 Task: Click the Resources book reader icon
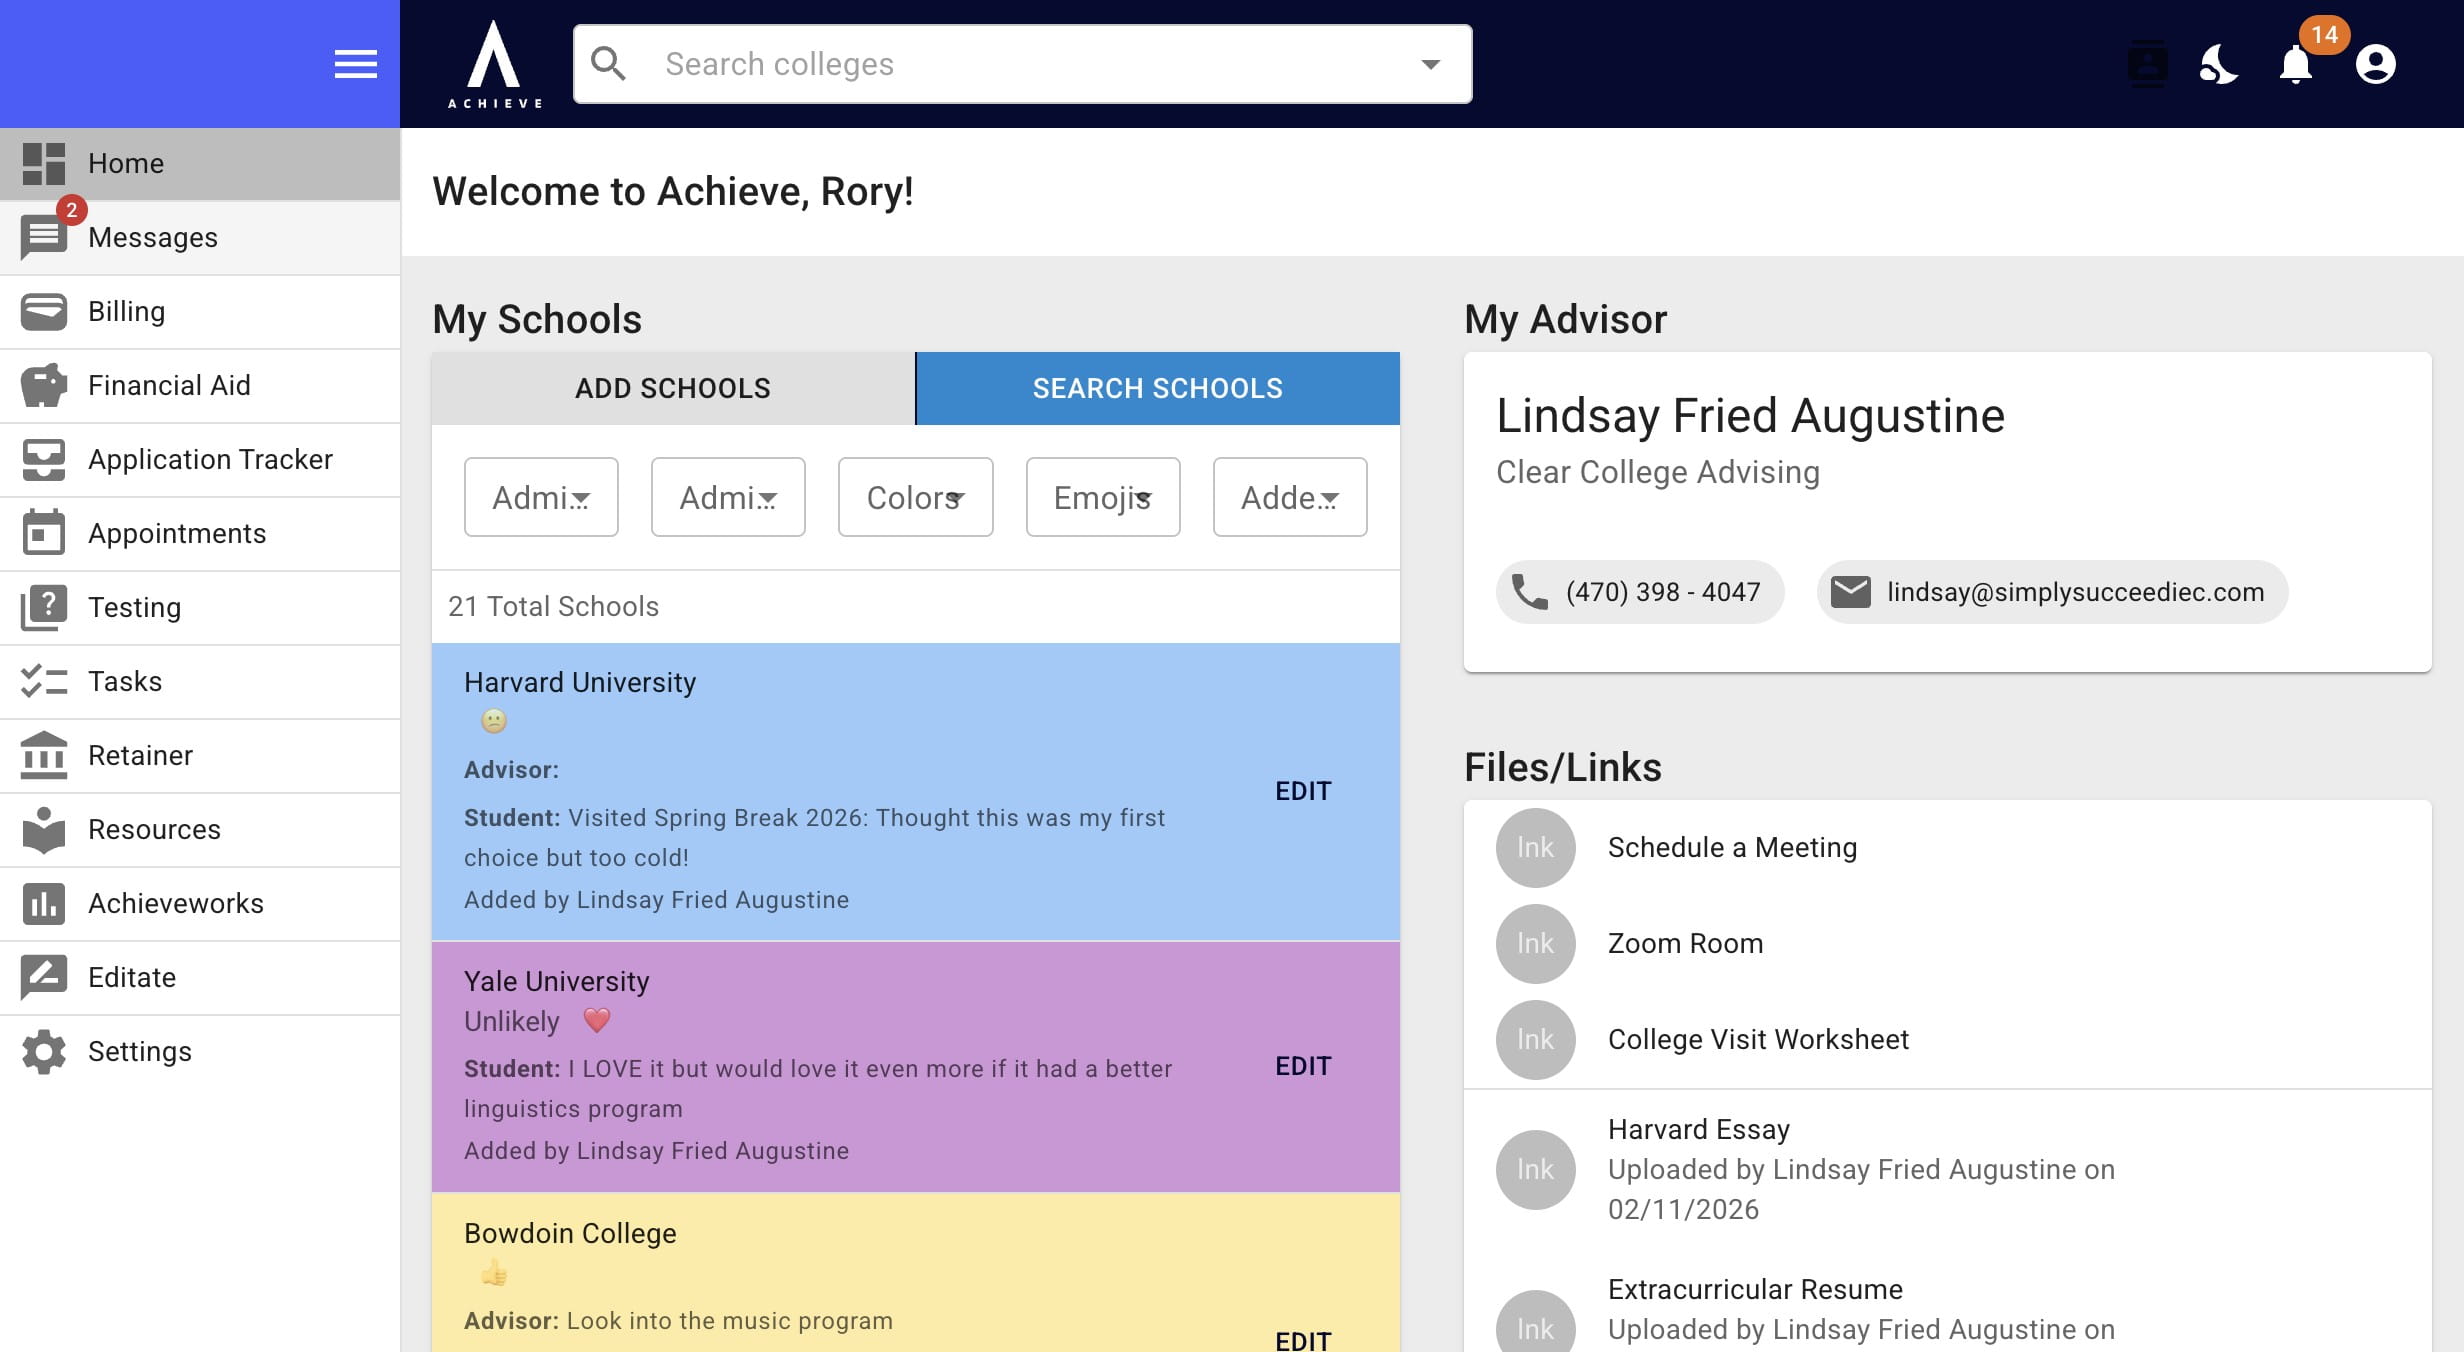coord(44,829)
